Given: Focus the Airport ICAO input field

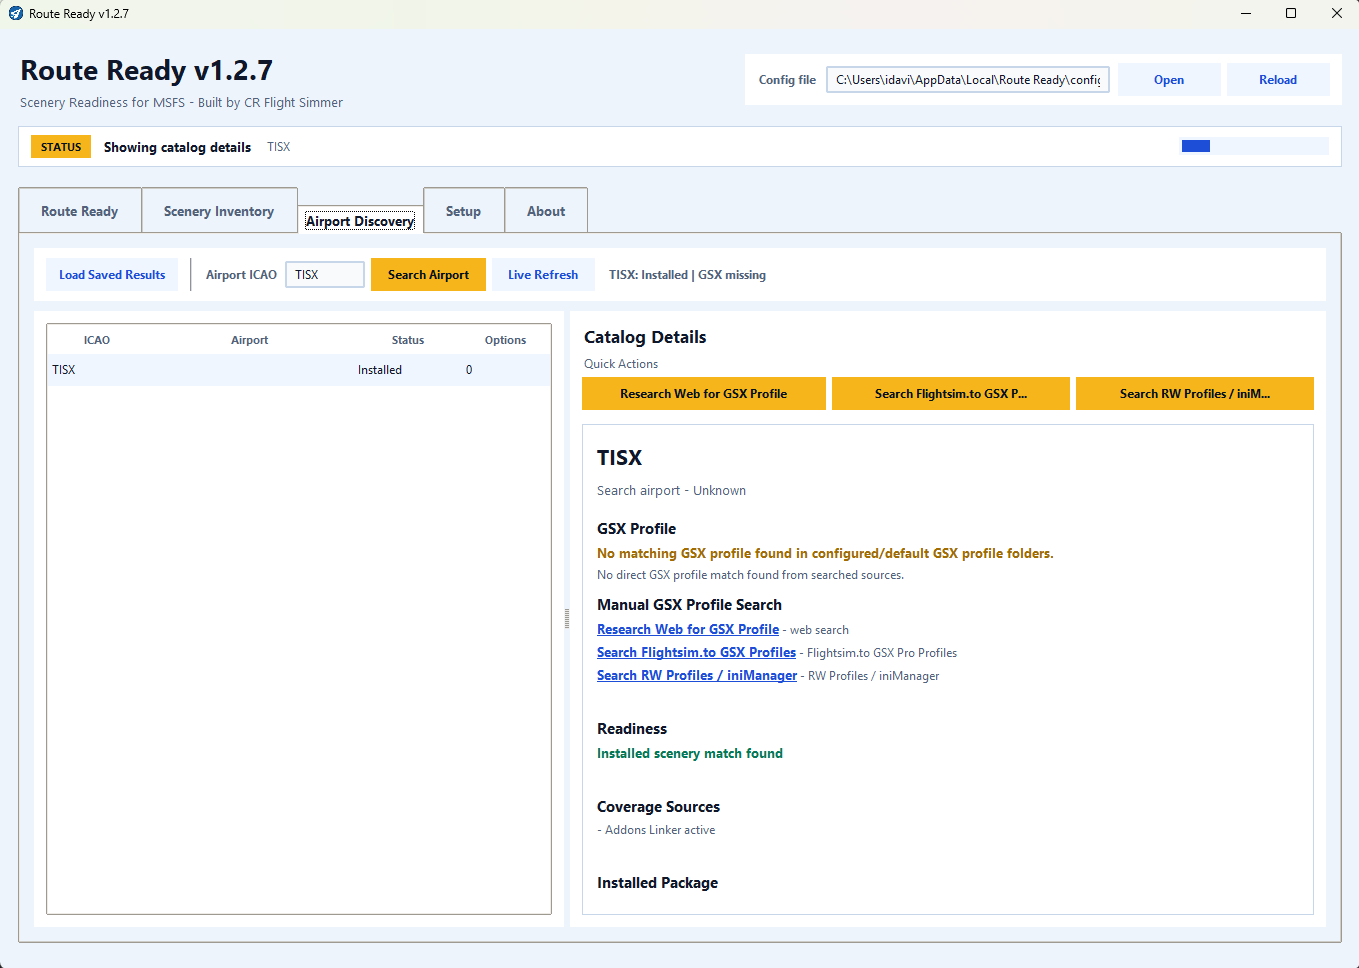Looking at the screenshot, I should pyautogui.click(x=325, y=275).
